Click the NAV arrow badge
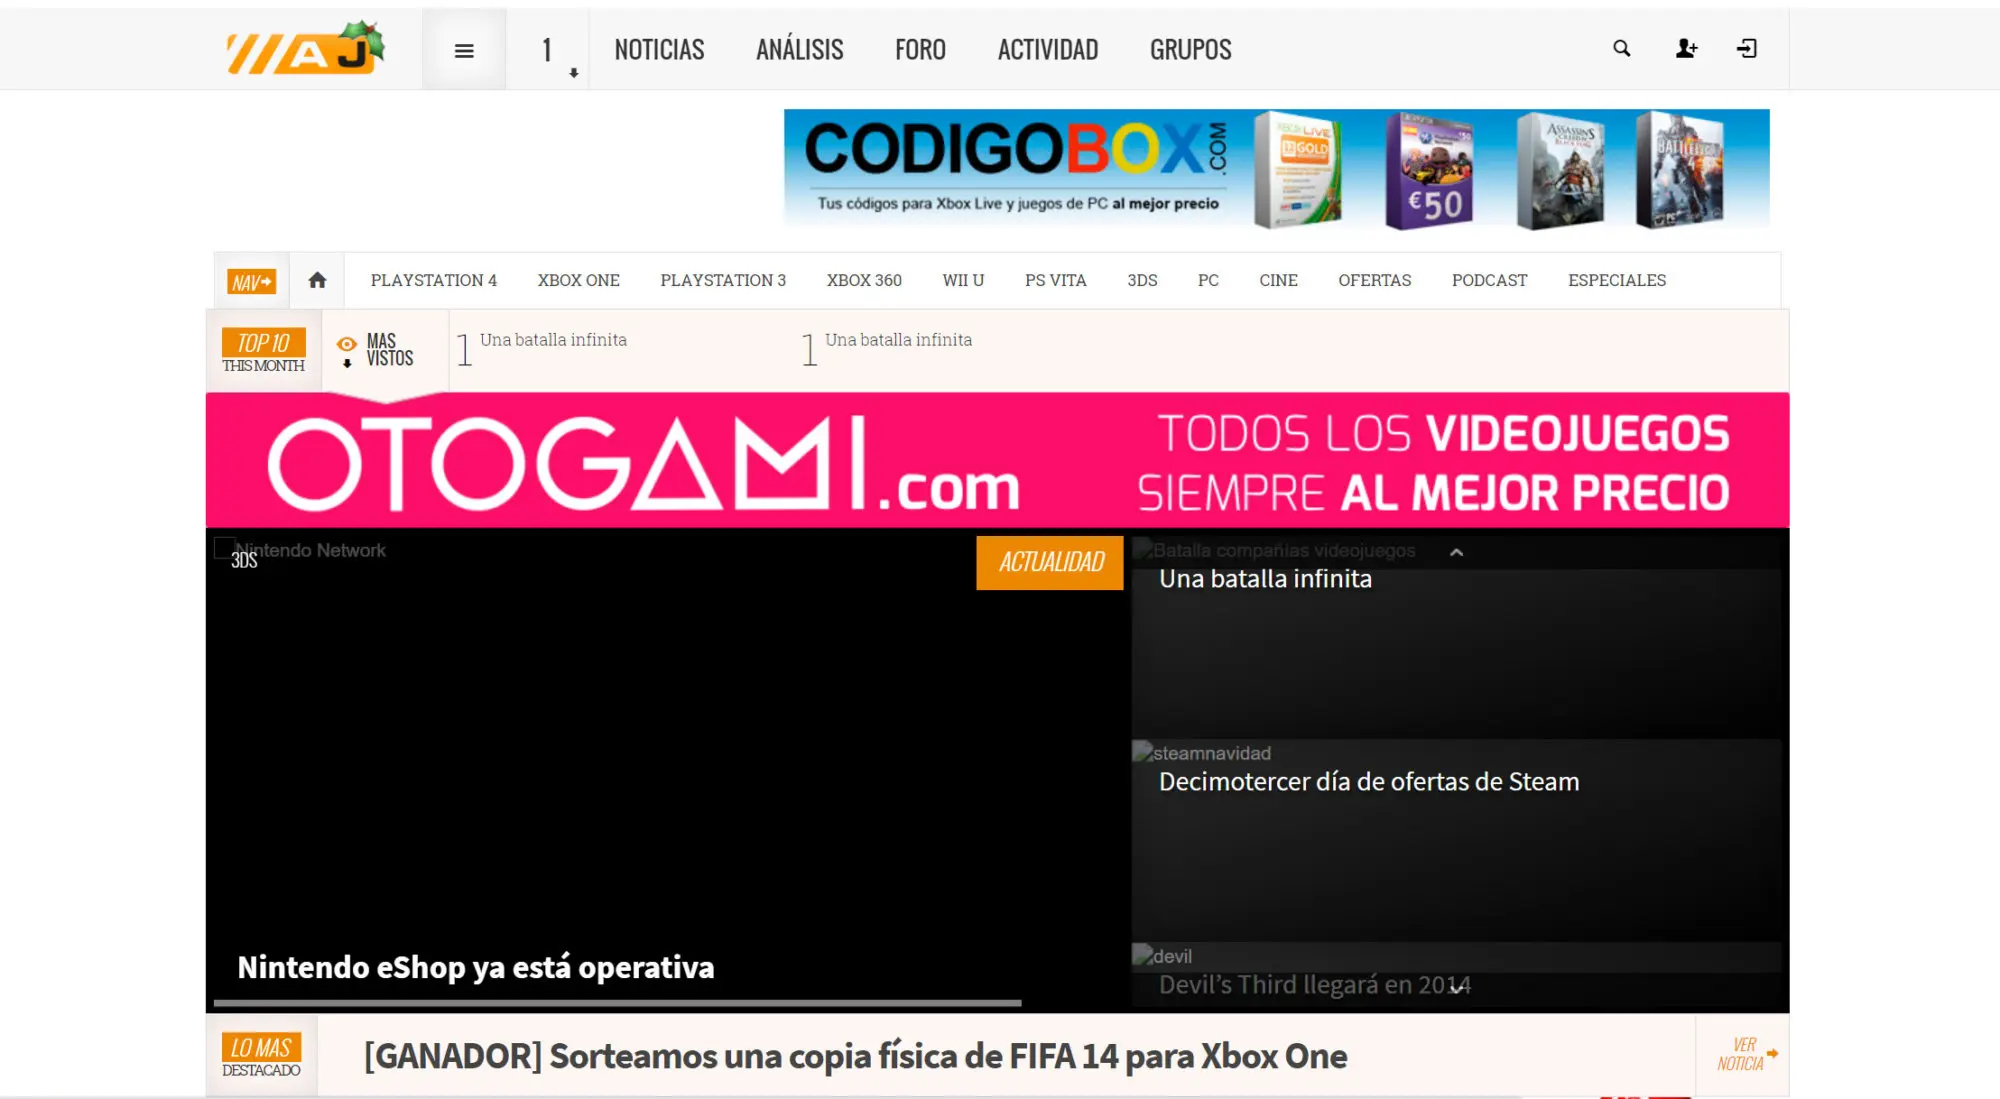 (252, 282)
